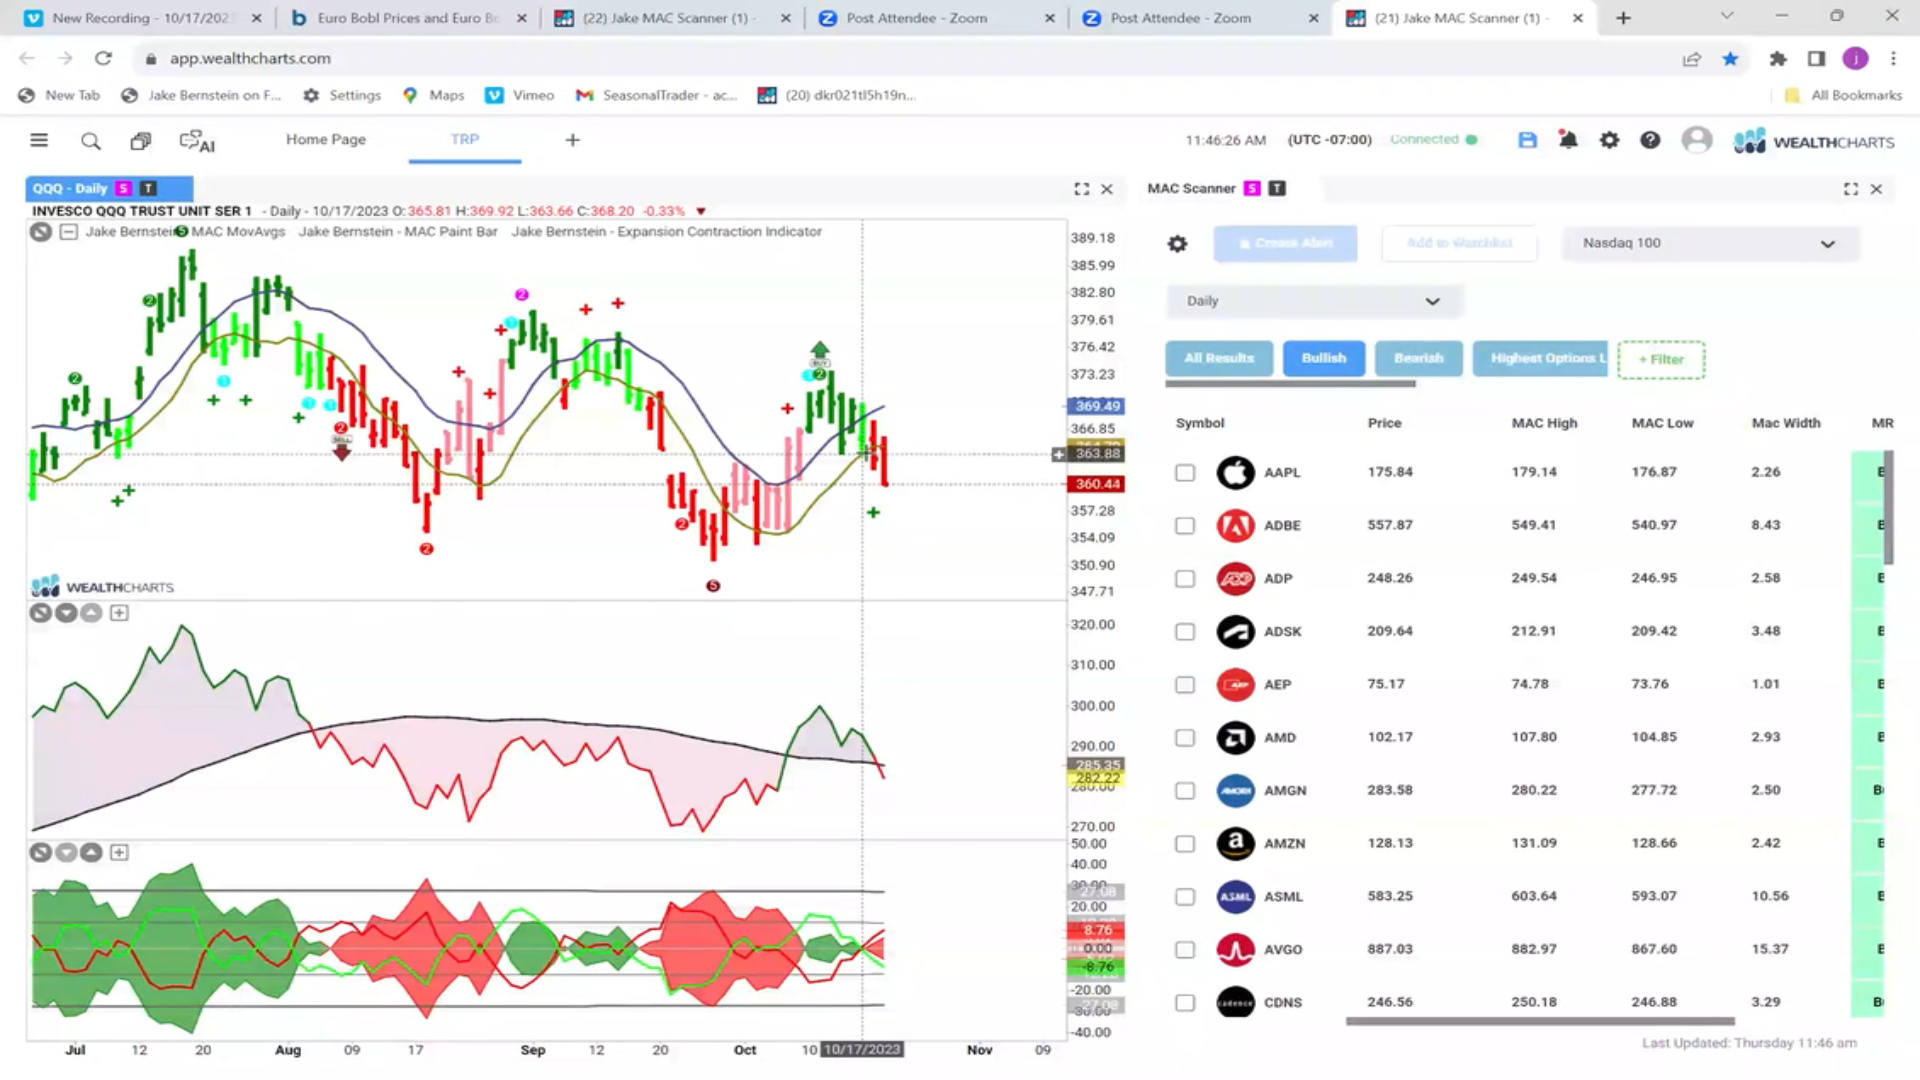Filter scanner to Bullish results
Viewport: 1920px width, 1080px height.
tap(1324, 358)
